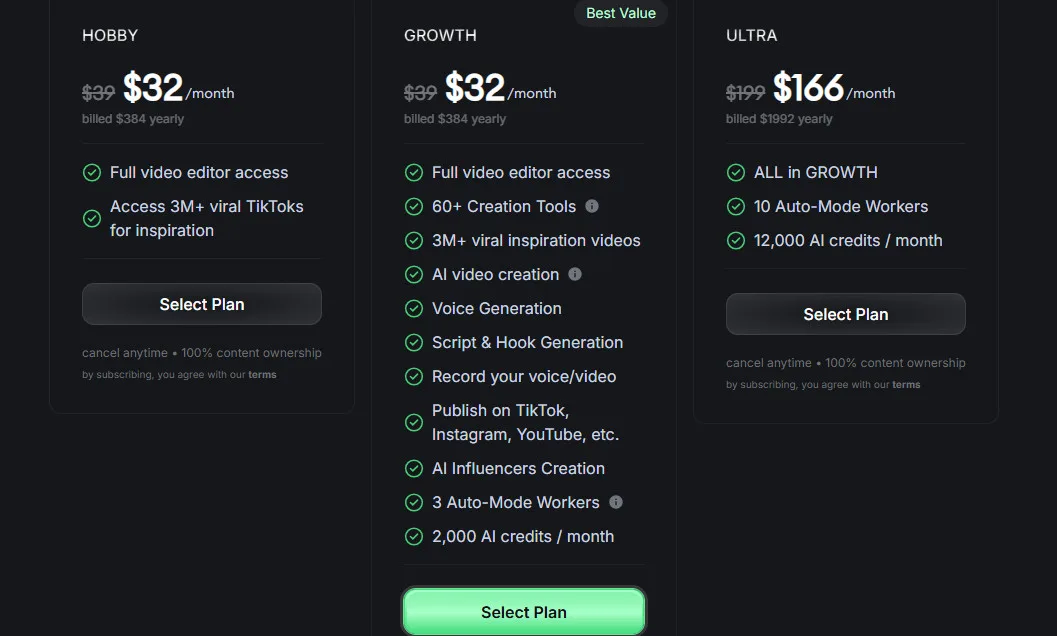Image resolution: width=1057 pixels, height=636 pixels.
Task: Click the info icon next to AI video creation
Action: coord(576,274)
